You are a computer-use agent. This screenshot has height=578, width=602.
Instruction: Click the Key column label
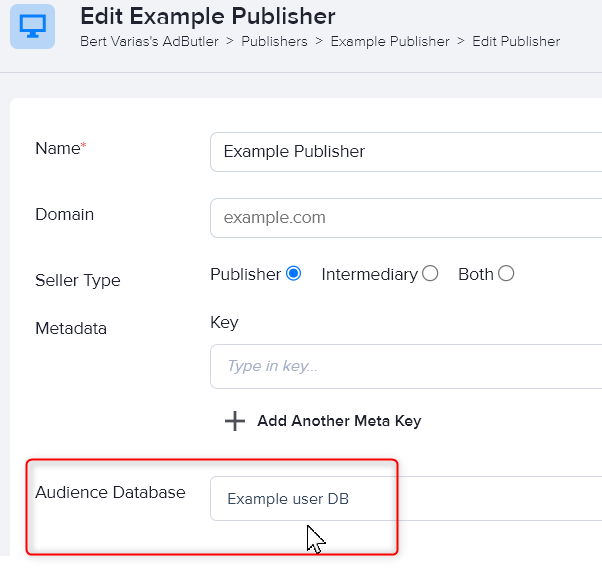[x=224, y=323]
